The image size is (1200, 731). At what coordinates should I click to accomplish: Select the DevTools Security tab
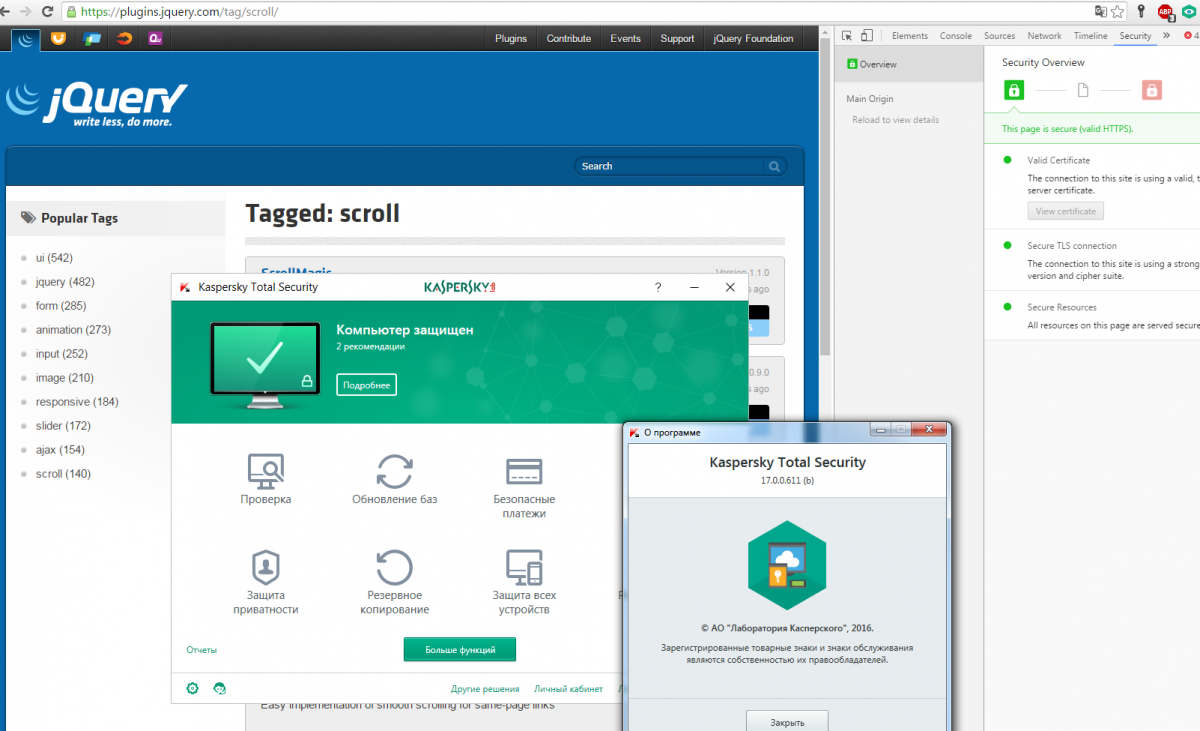pyautogui.click(x=1136, y=36)
